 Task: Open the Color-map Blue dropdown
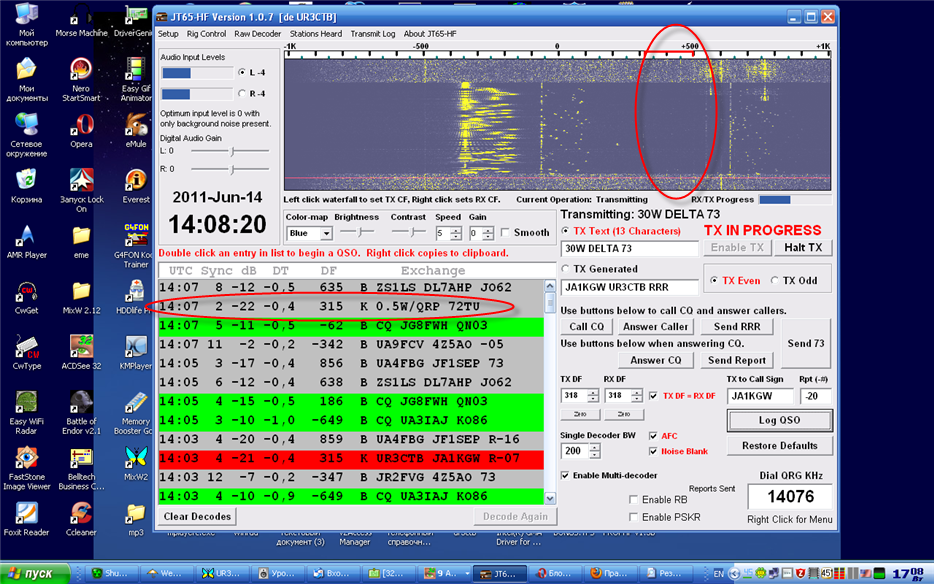point(326,233)
